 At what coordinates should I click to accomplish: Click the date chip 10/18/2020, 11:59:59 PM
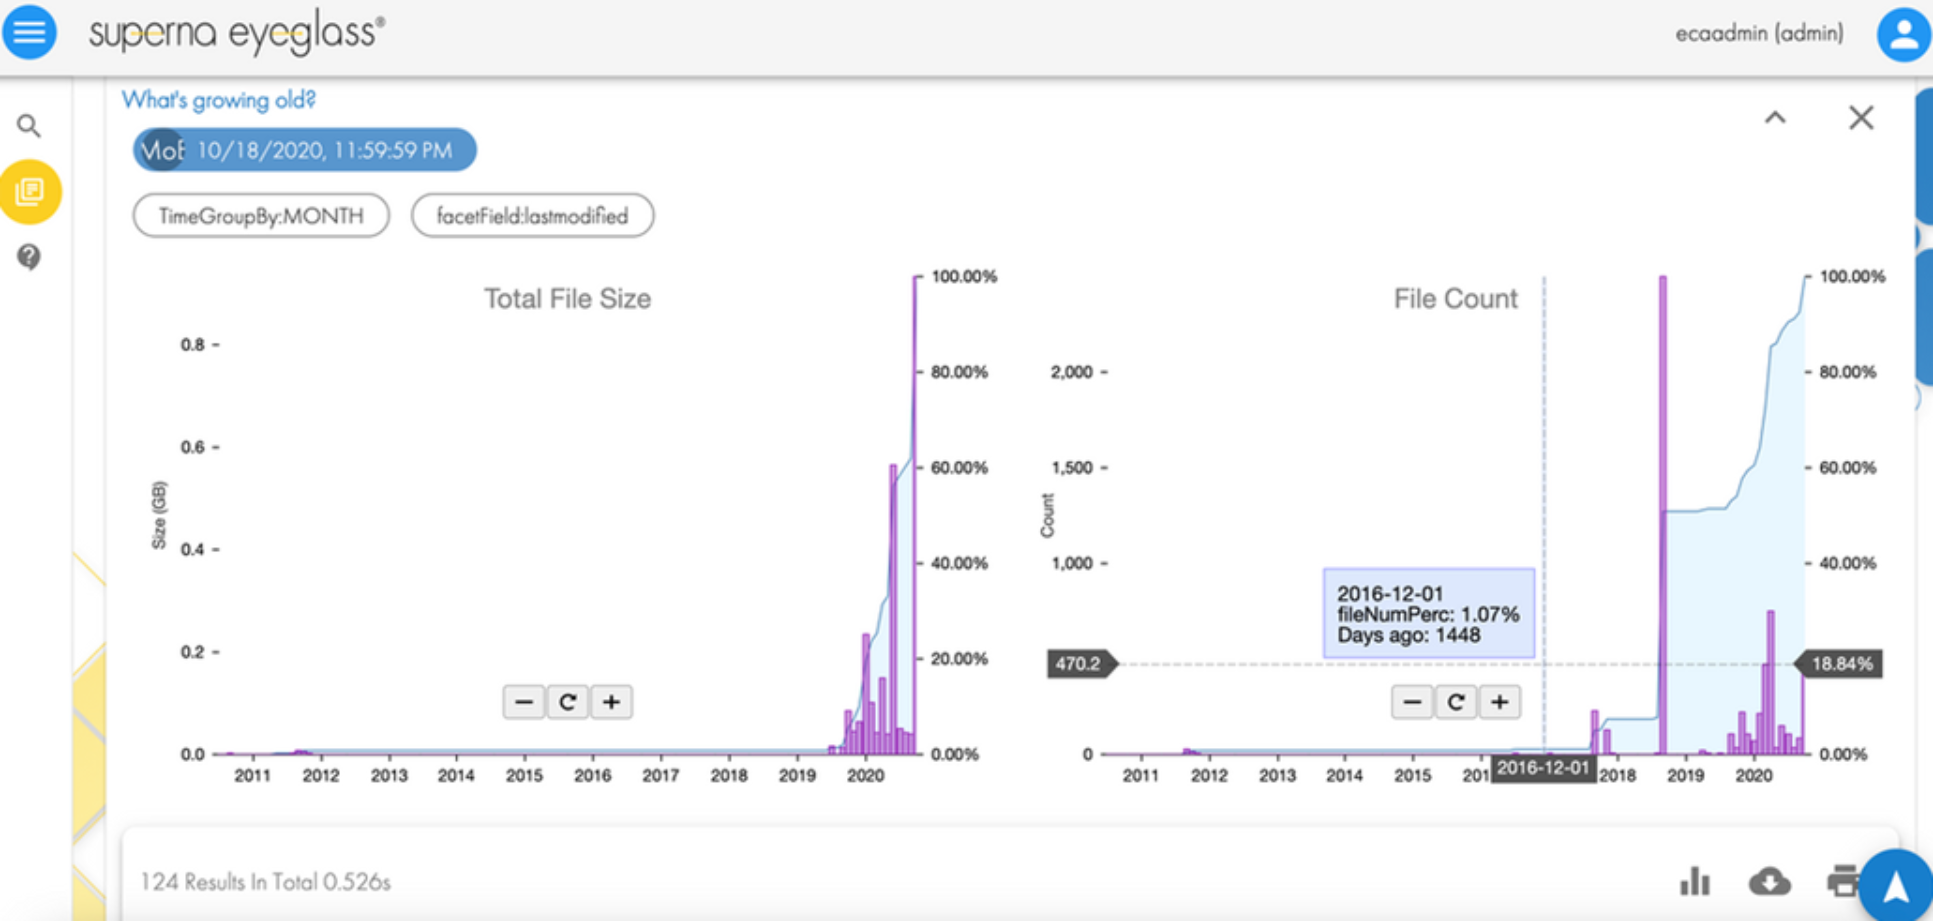(304, 150)
